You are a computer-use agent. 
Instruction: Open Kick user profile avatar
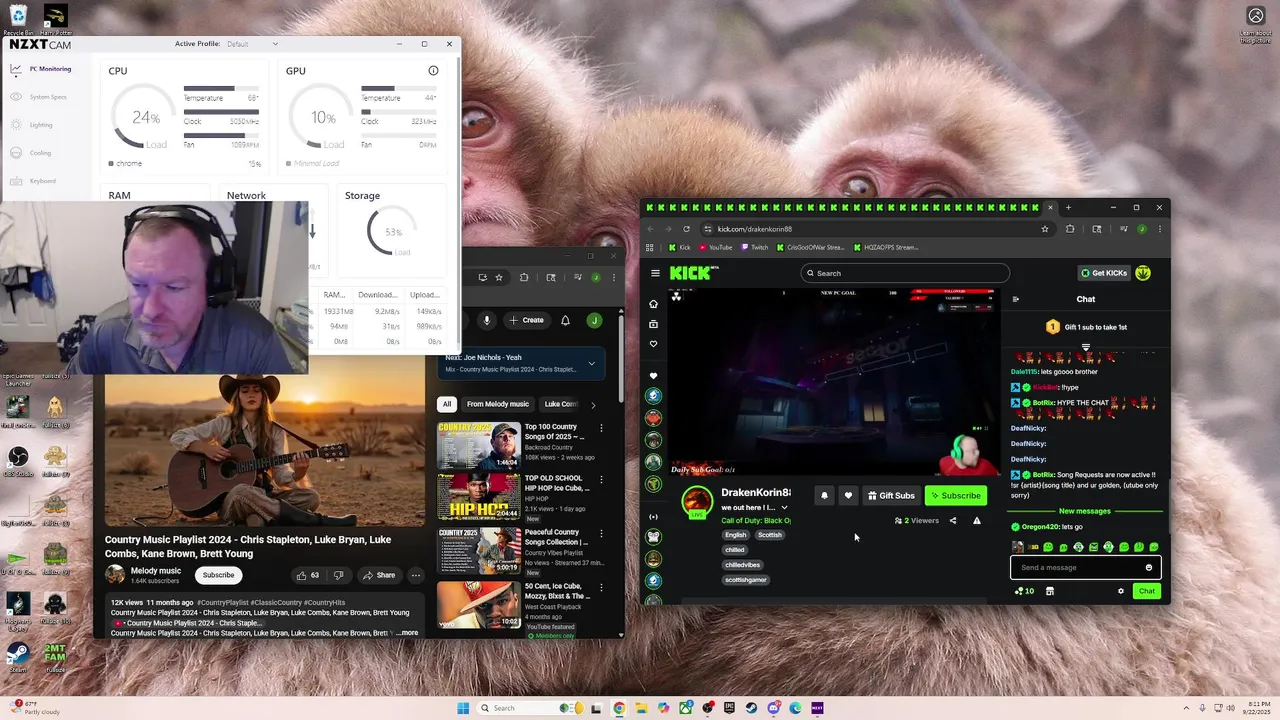point(1143,273)
